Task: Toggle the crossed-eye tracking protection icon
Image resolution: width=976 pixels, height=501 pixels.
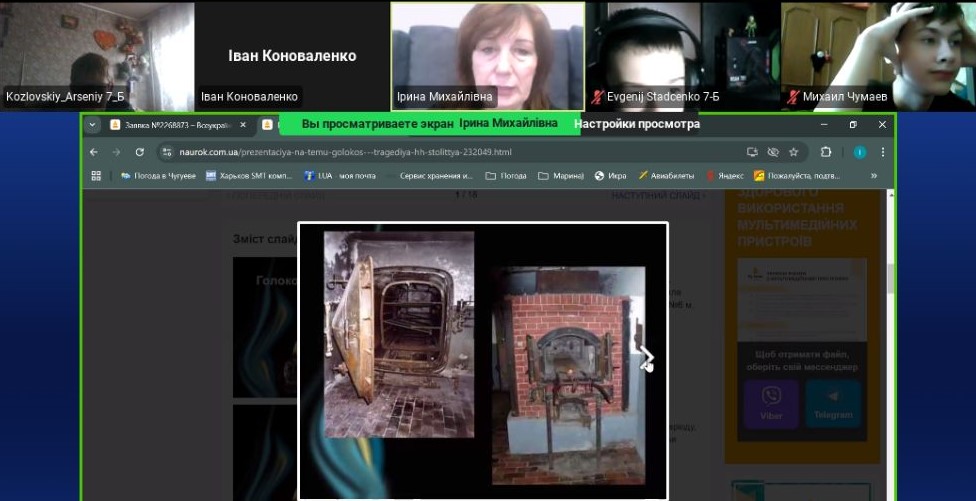Action: [x=773, y=152]
